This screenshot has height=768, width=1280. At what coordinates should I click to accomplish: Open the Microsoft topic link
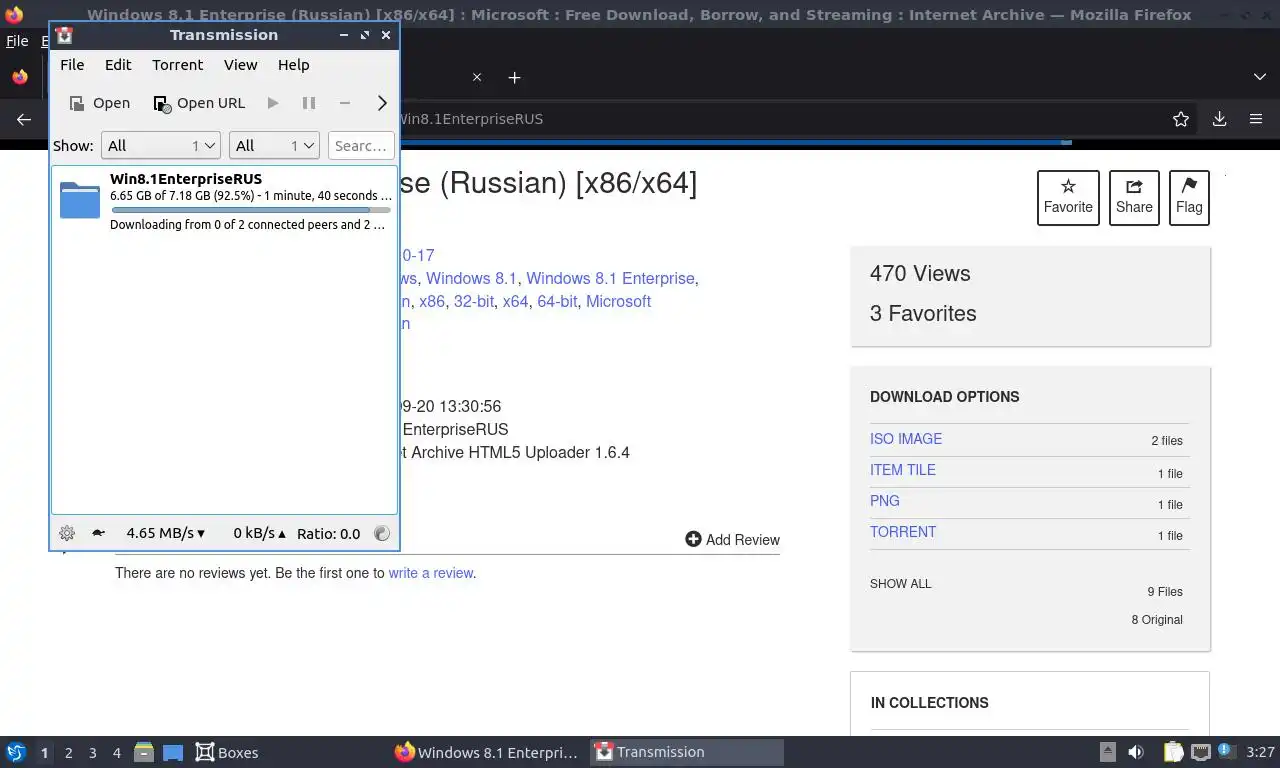(618, 301)
